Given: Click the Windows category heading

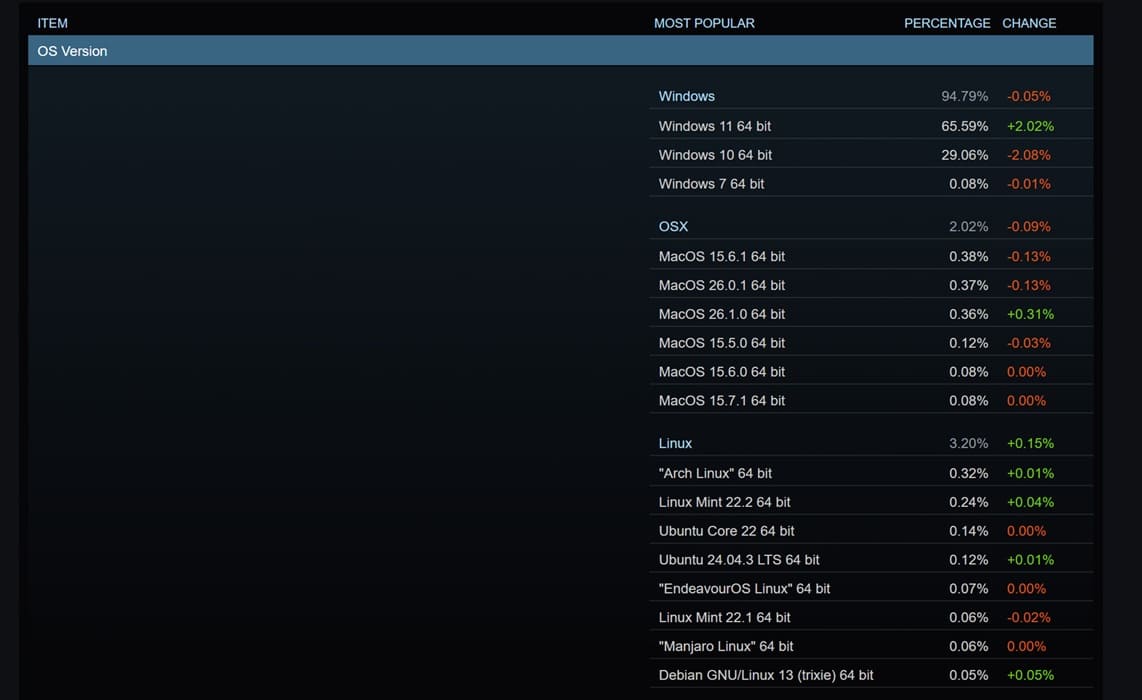Looking at the screenshot, I should (x=686, y=96).
